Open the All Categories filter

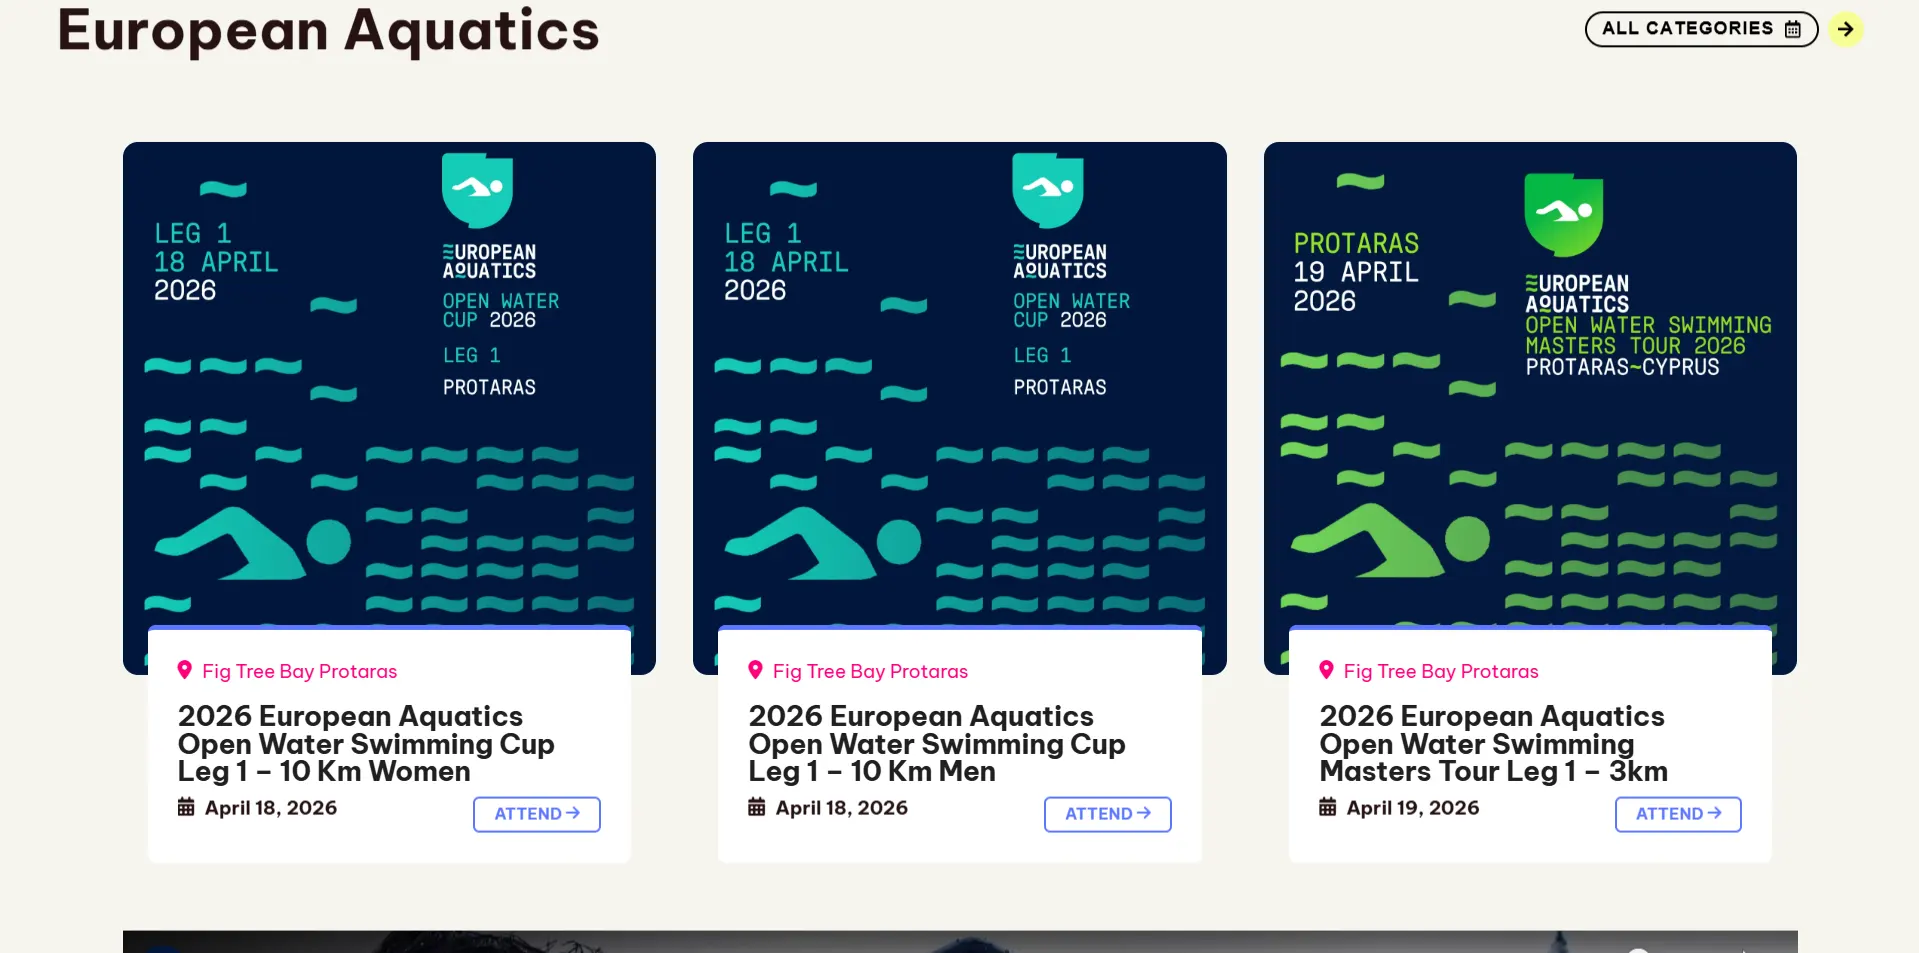pos(1700,29)
